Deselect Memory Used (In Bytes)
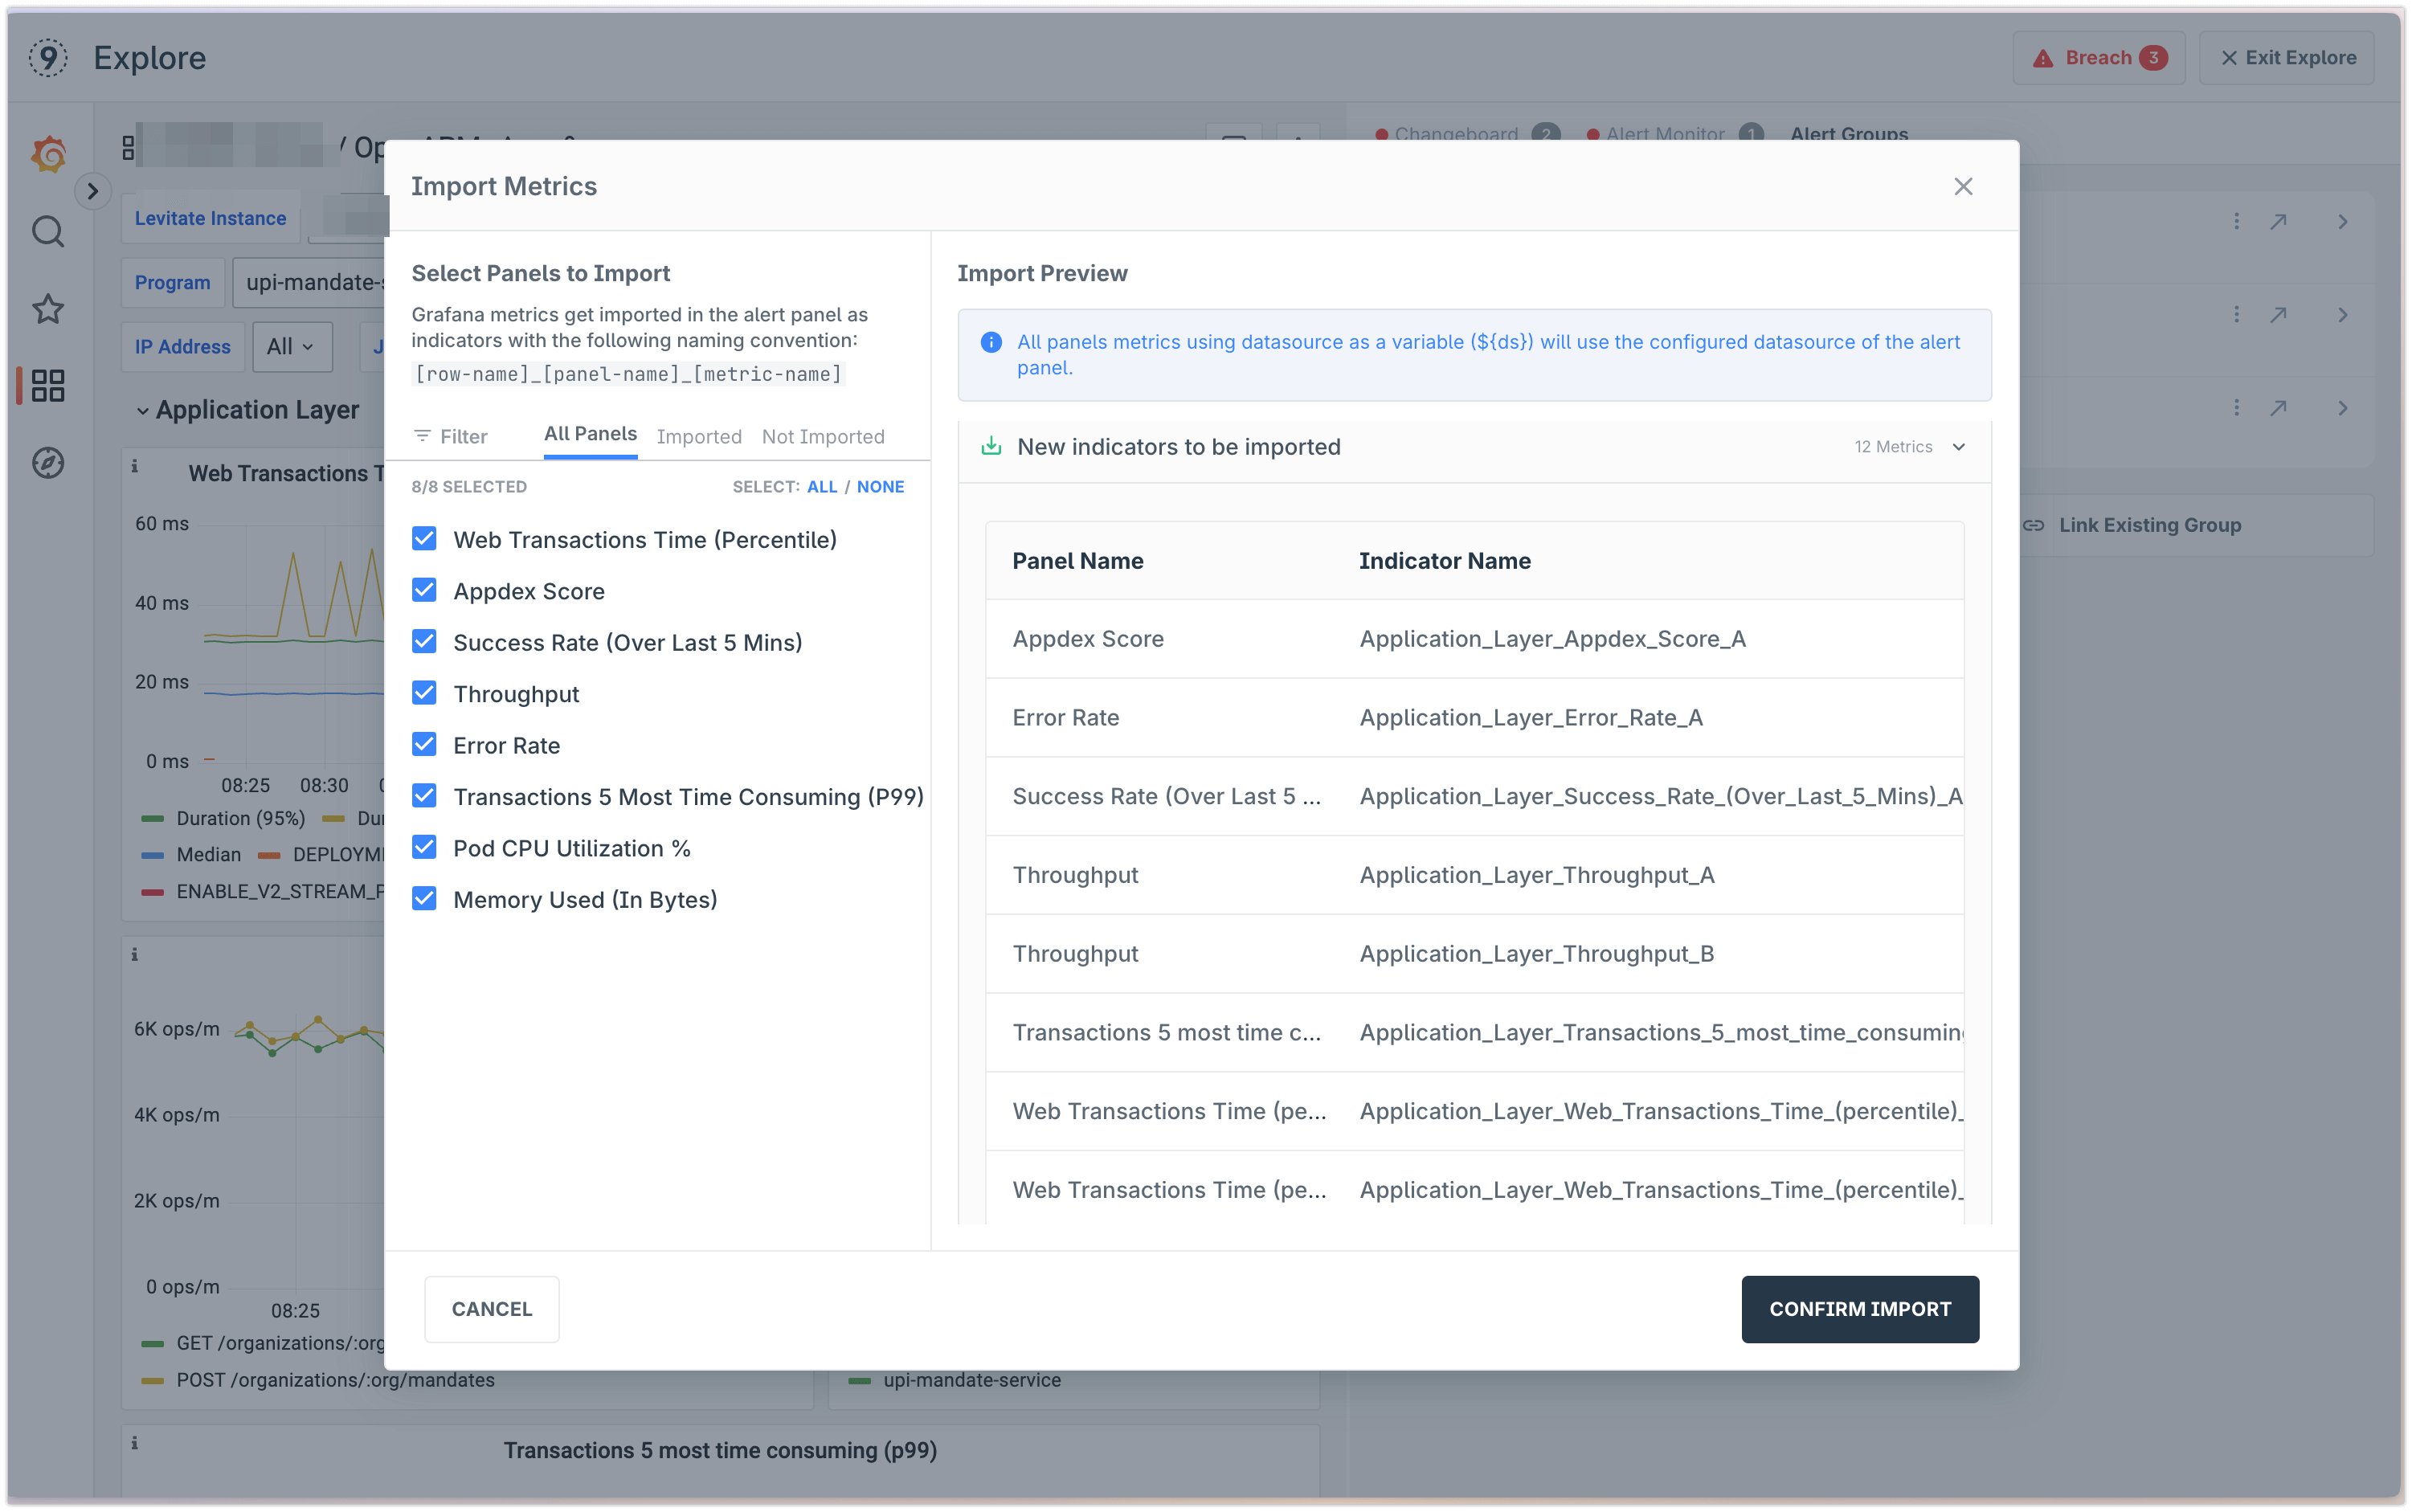Image resolution: width=2412 pixels, height=1512 pixels. pos(424,897)
